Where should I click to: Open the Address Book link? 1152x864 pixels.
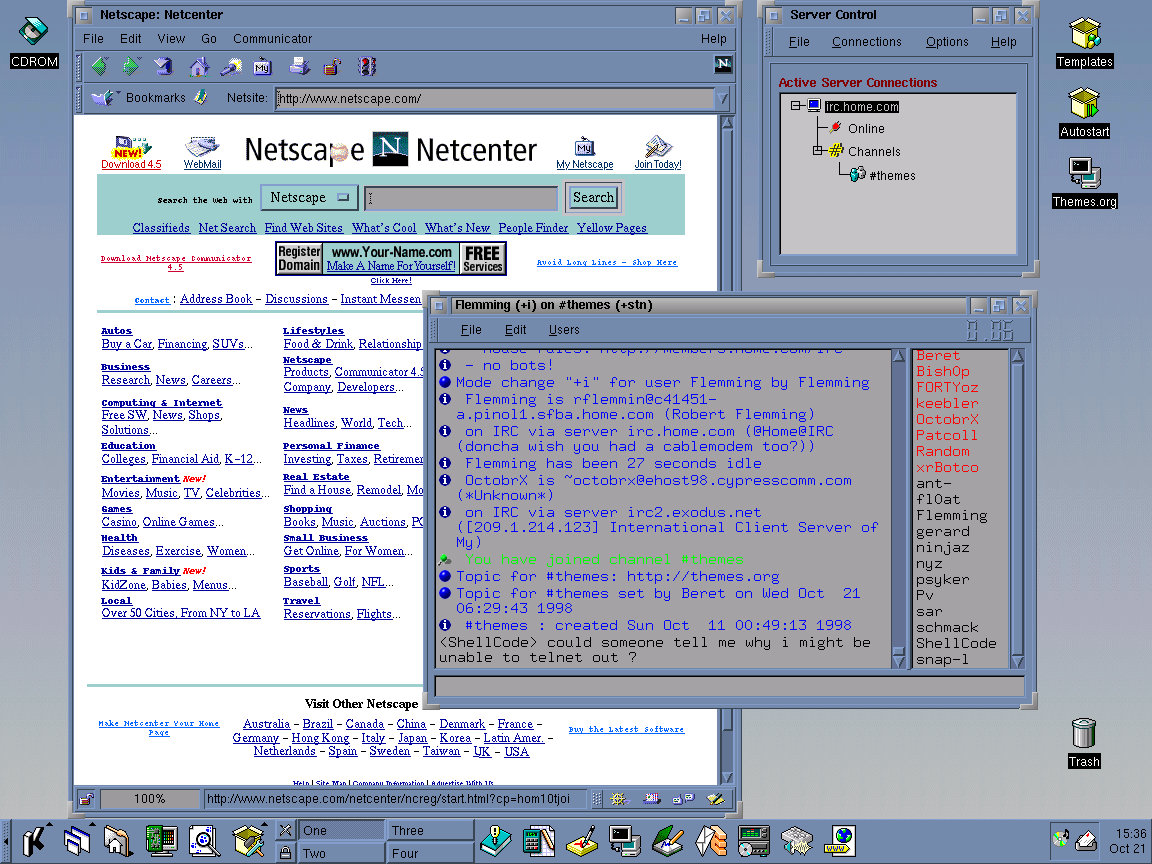point(216,299)
